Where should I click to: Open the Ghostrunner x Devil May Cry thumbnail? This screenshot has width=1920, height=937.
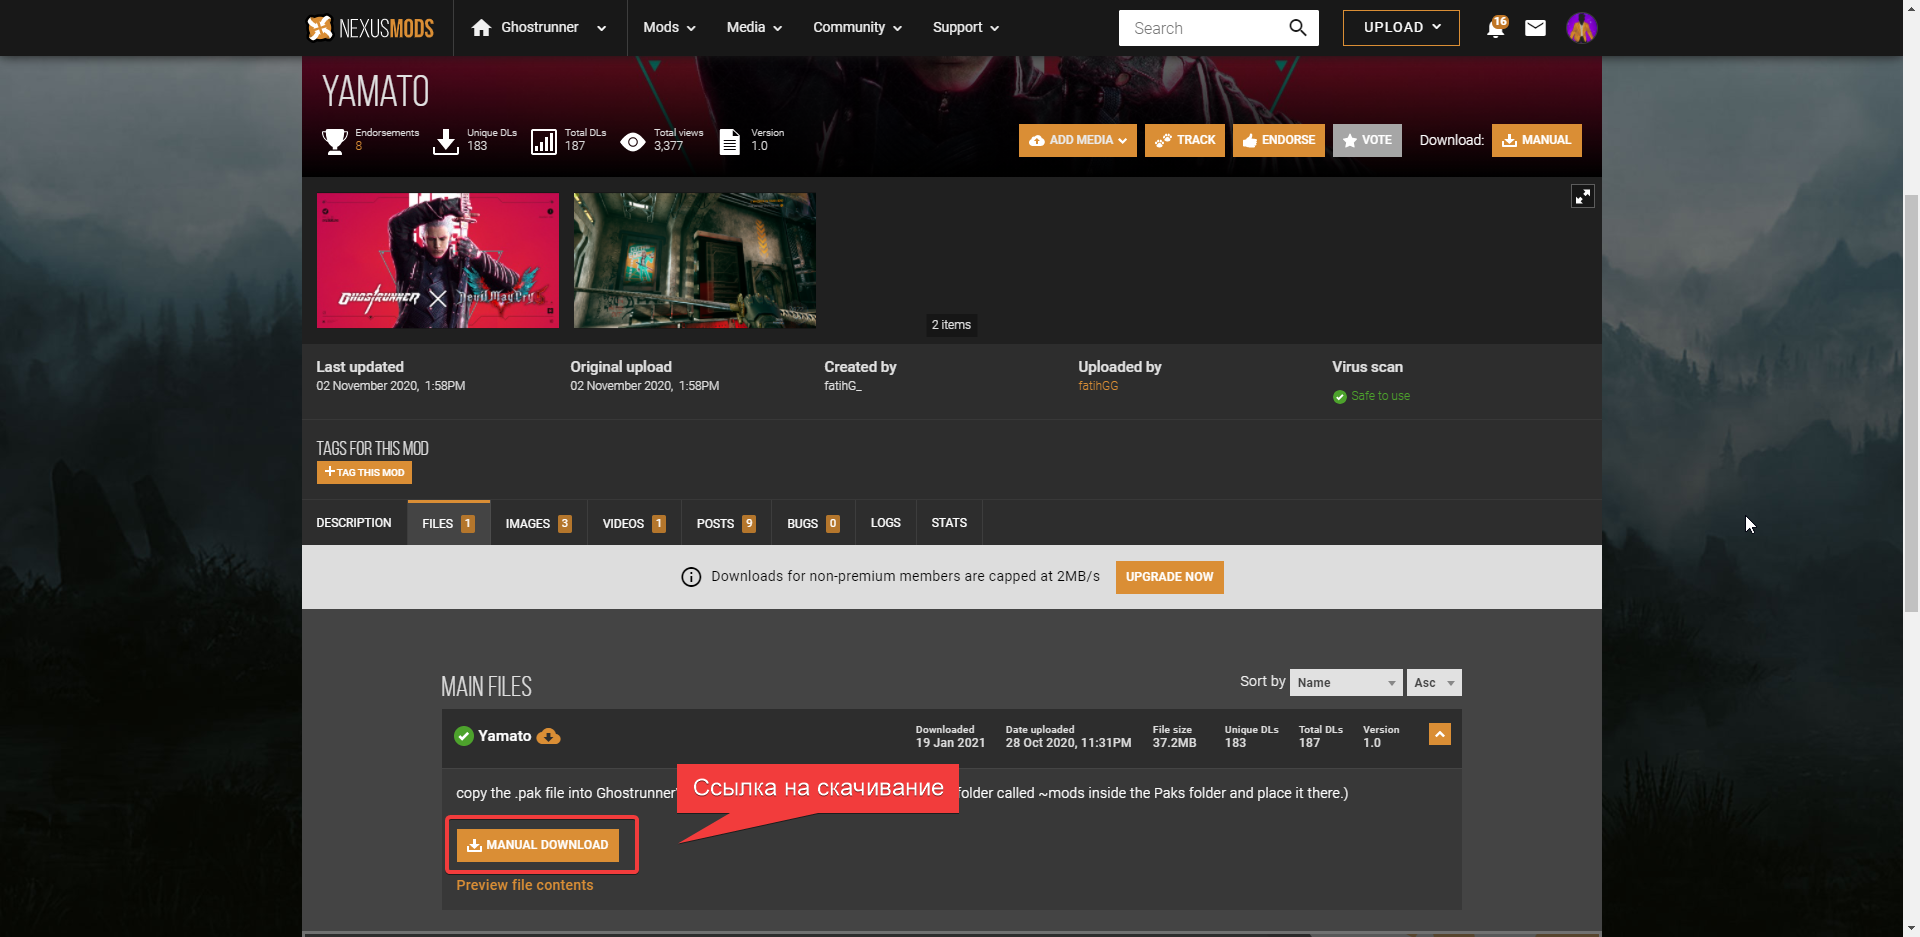coord(438,260)
